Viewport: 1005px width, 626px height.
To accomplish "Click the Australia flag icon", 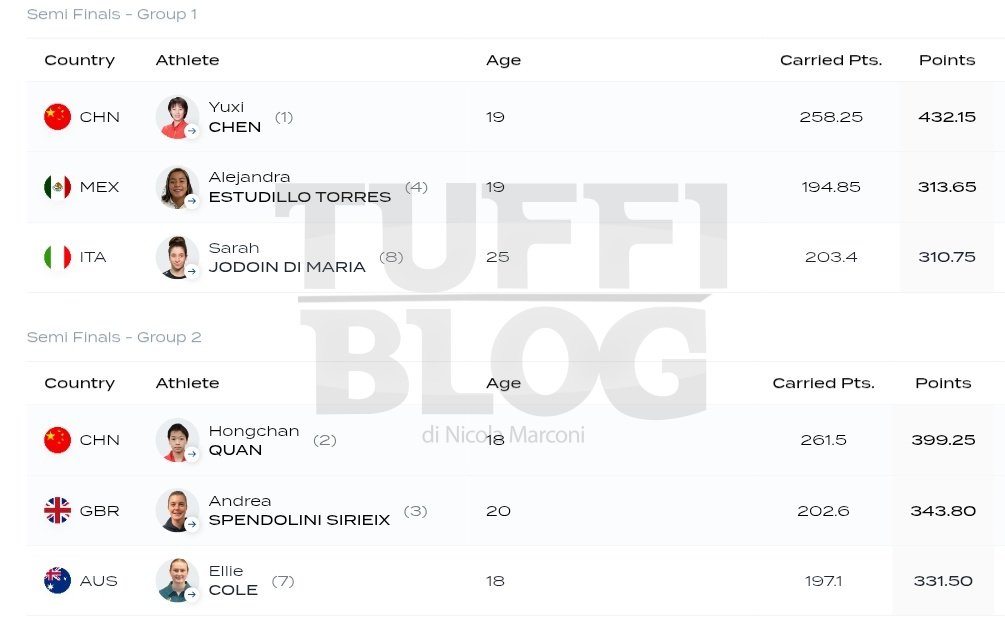I will click(57, 581).
